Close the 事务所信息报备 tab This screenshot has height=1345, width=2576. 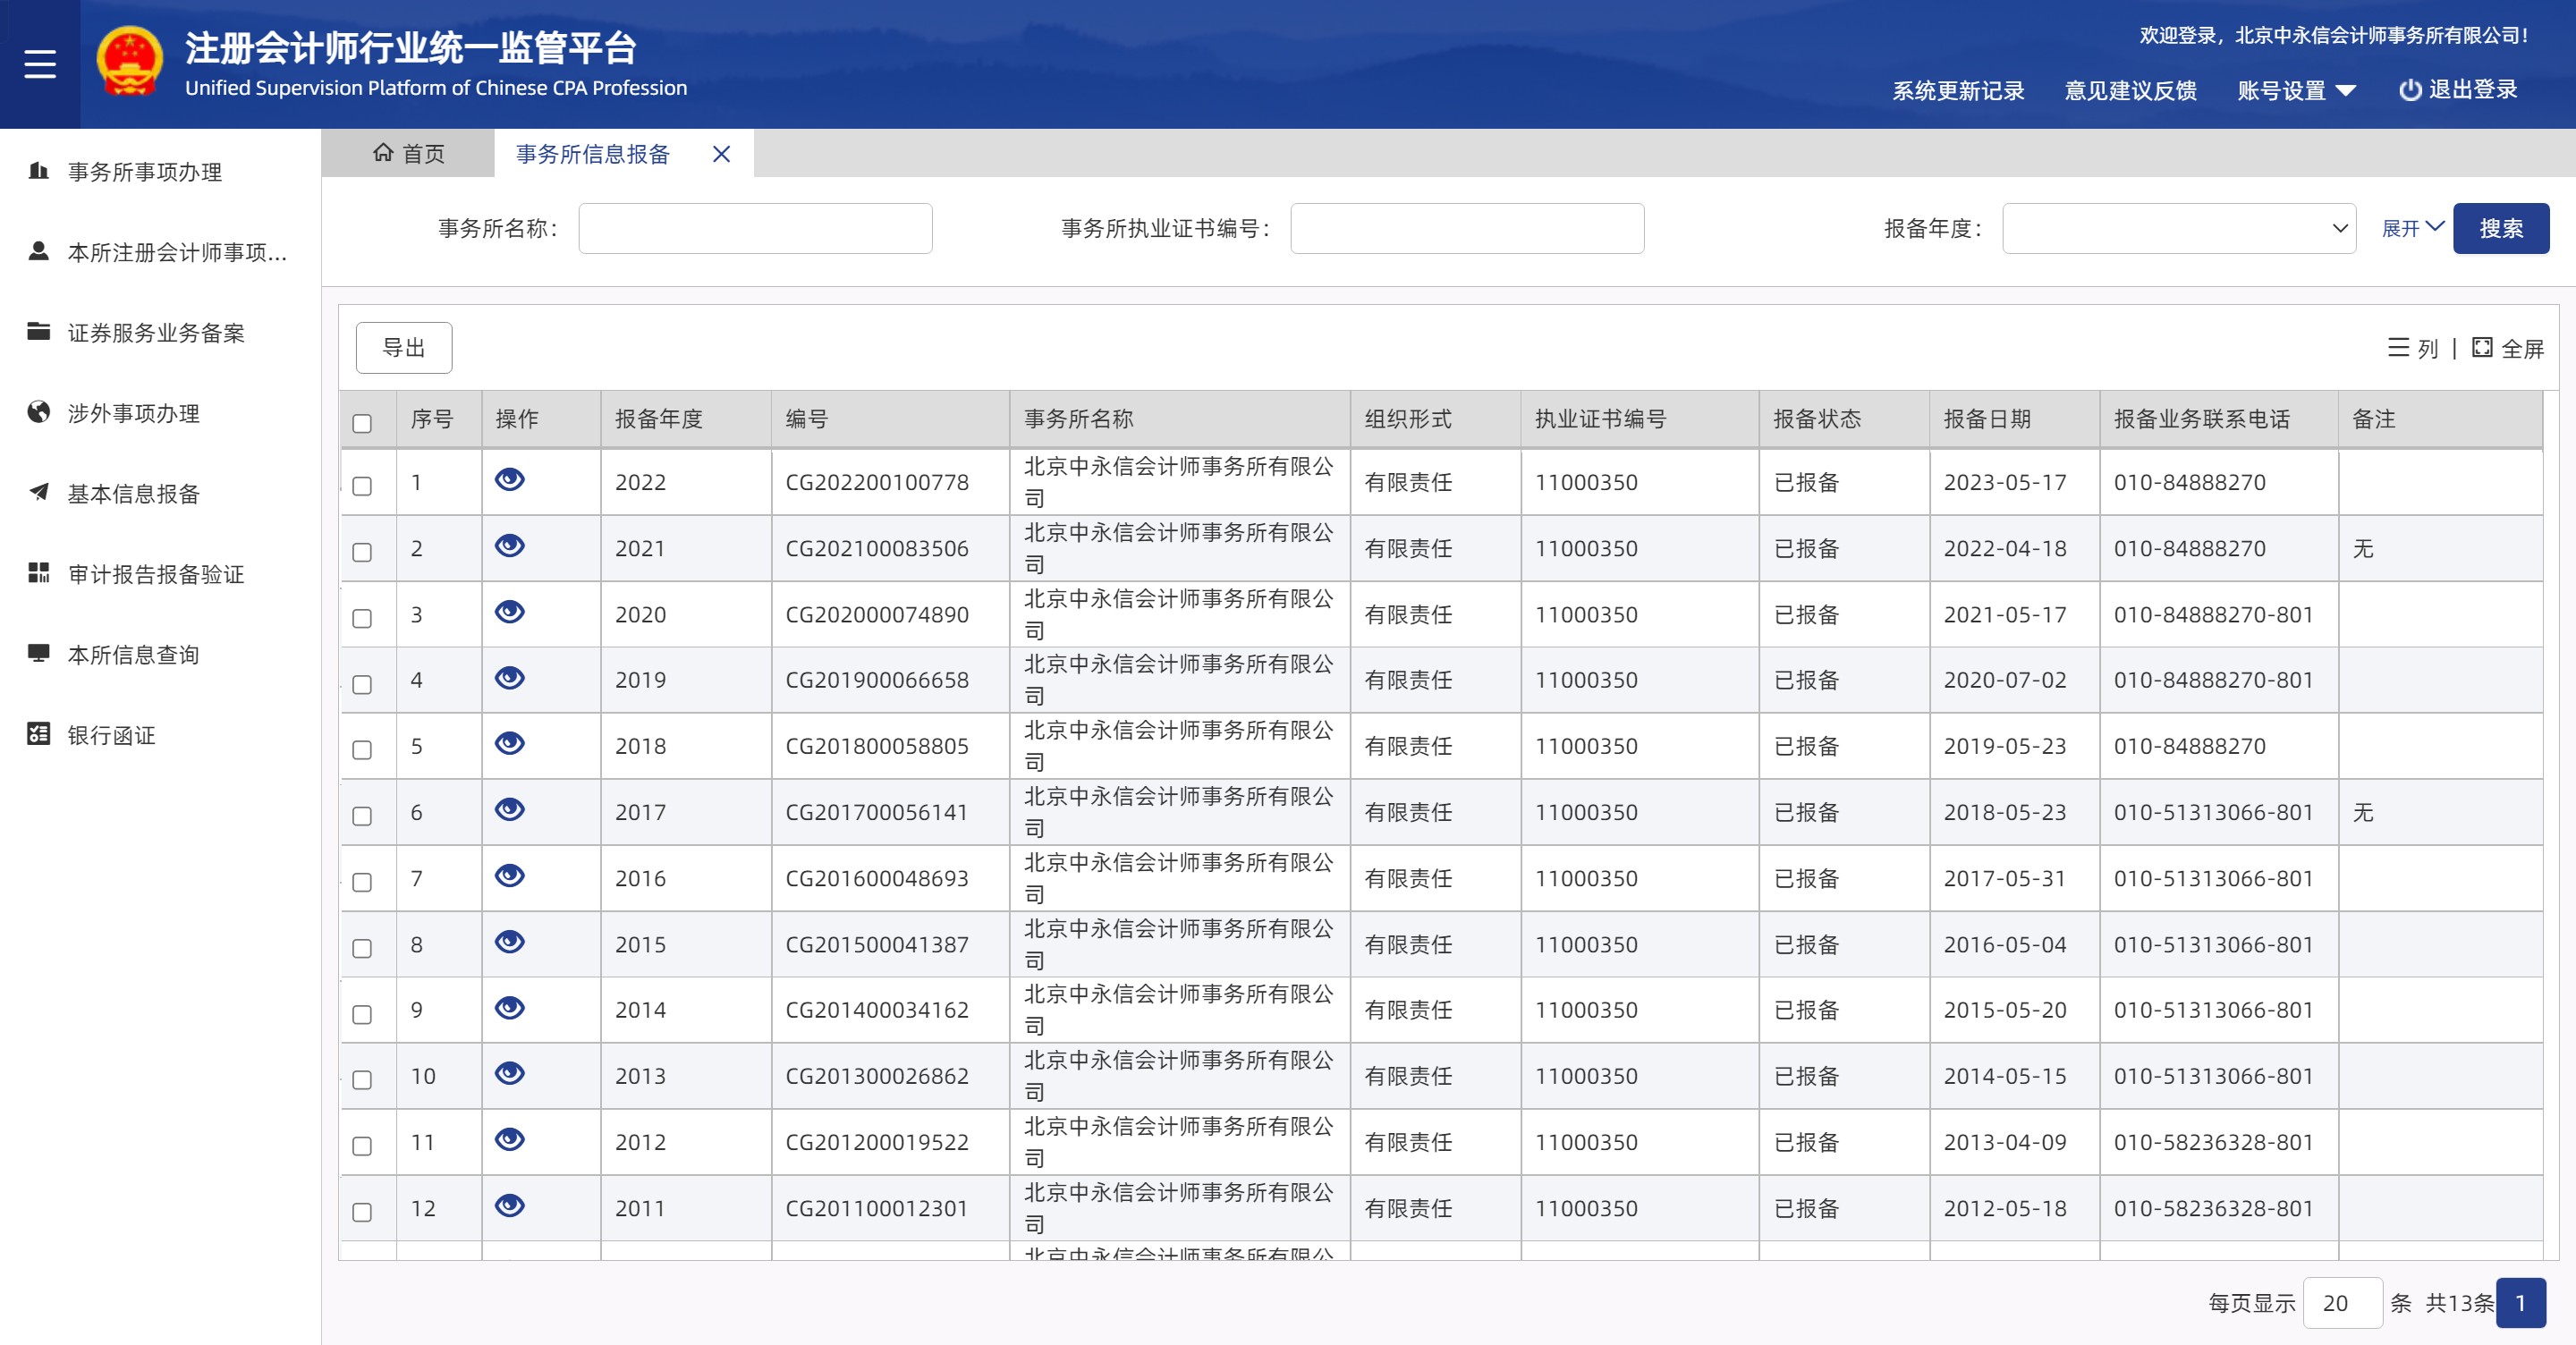coord(721,154)
